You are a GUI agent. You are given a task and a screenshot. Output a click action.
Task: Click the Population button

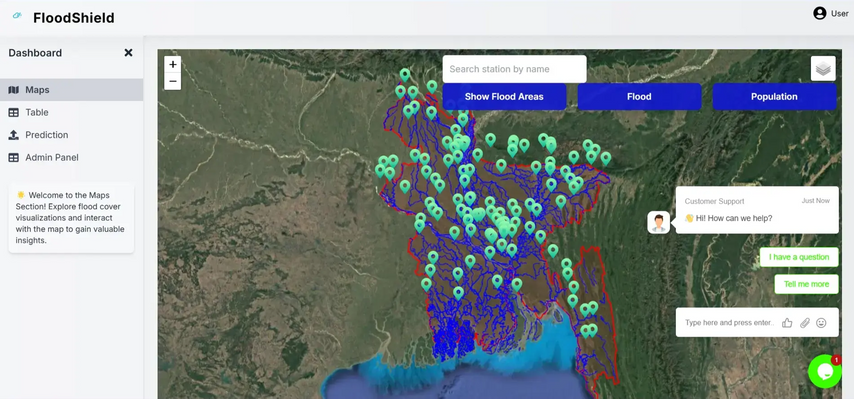tap(774, 97)
